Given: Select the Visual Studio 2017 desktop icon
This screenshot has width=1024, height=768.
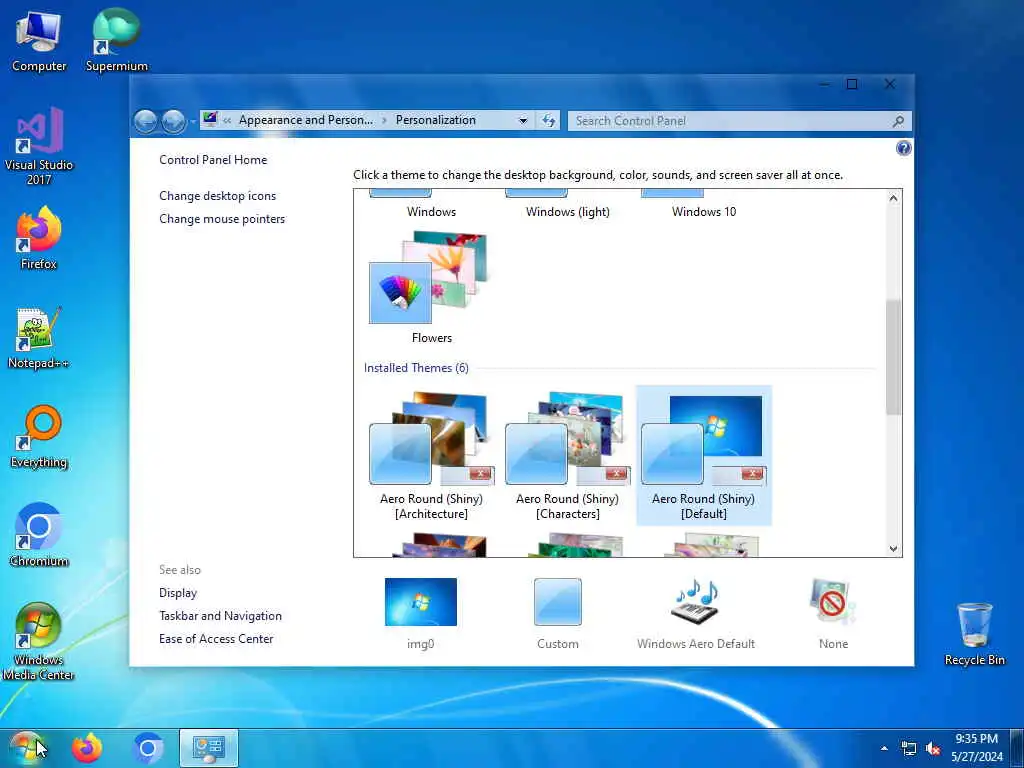Looking at the screenshot, I should [x=39, y=146].
